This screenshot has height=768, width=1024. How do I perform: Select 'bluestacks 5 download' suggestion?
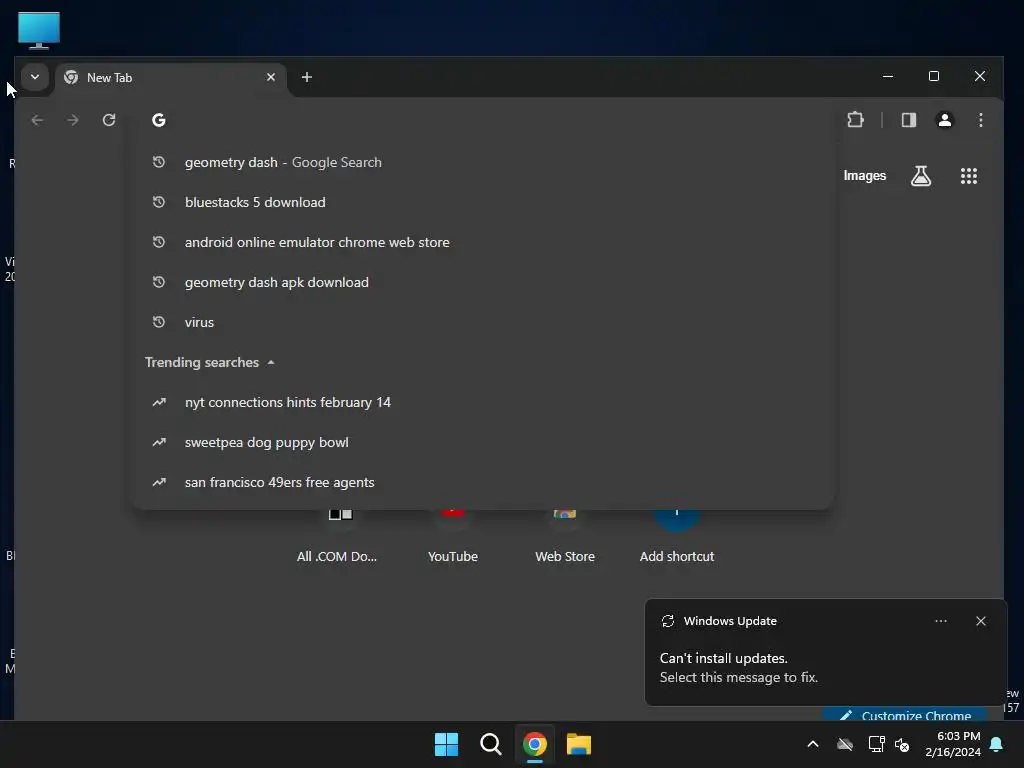(x=483, y=202)
